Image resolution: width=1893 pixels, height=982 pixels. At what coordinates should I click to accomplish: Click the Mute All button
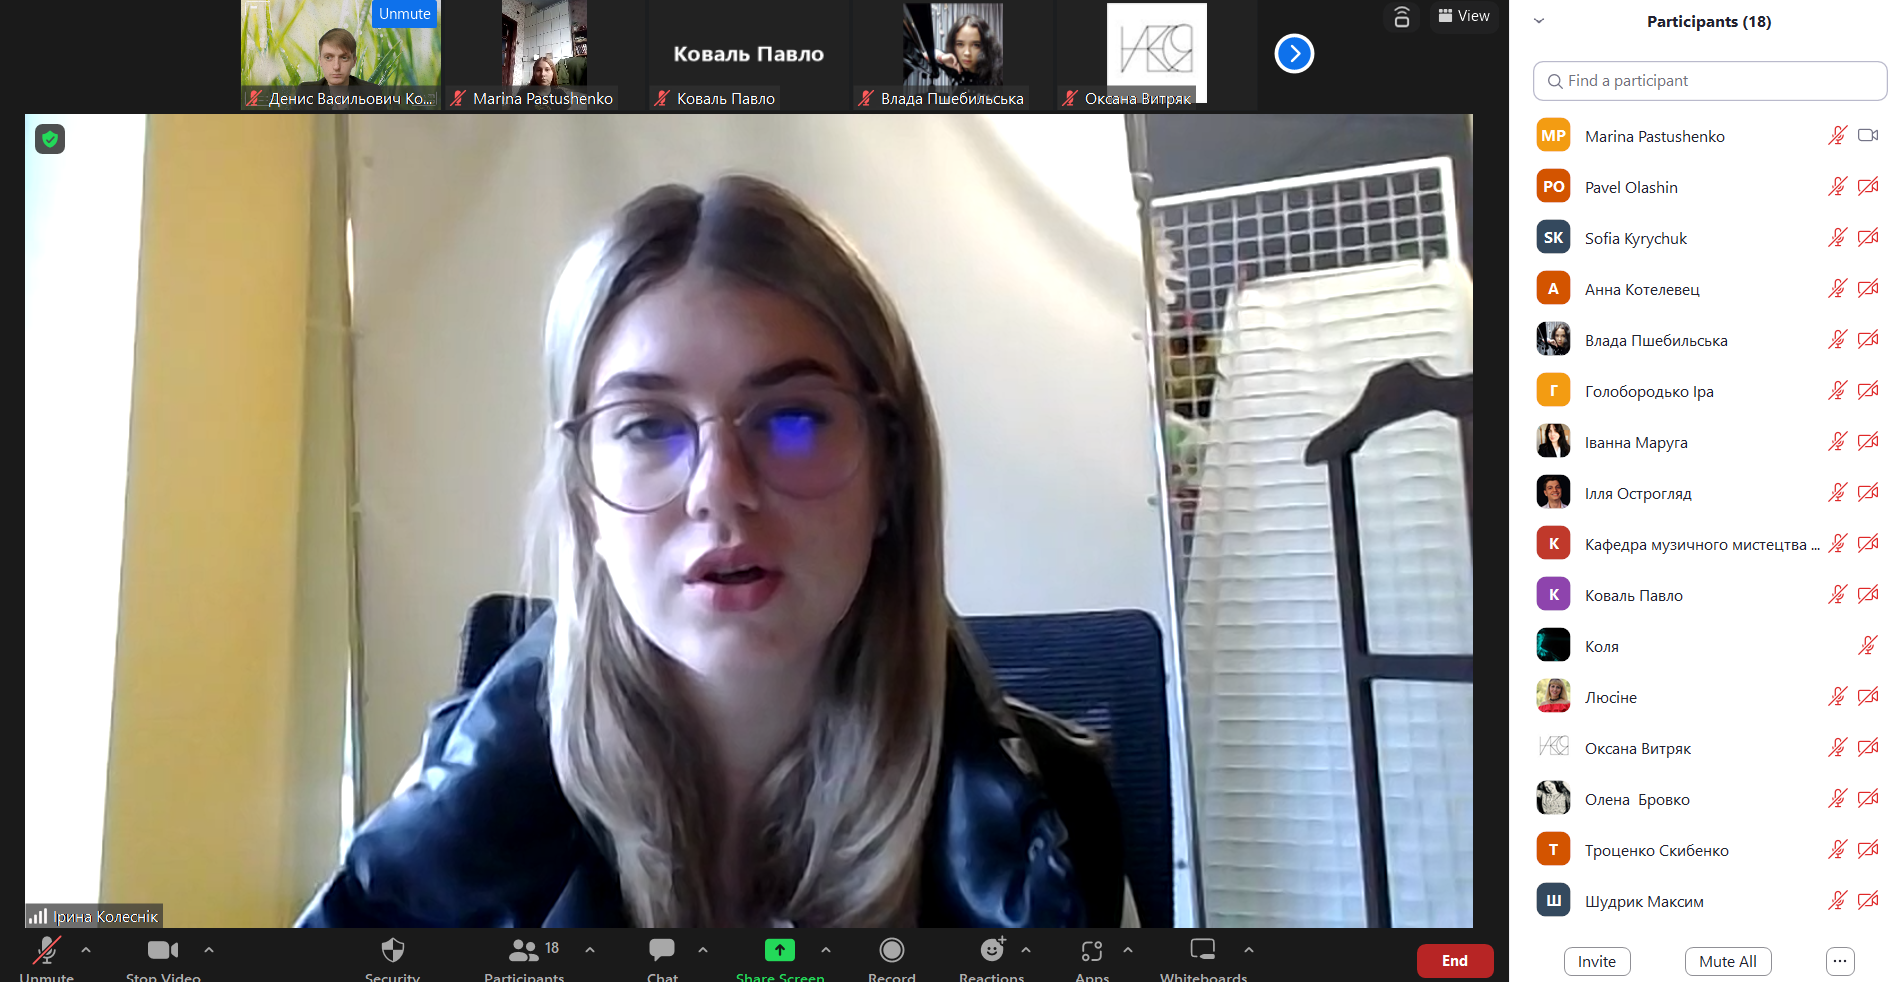pos(1728,961)
